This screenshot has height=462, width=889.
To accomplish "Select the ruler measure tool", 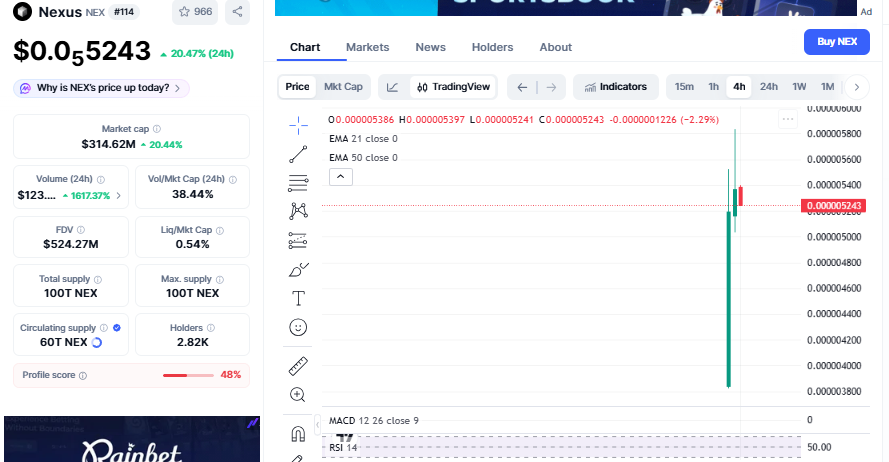I will pyautogui.click(x=298, y=366).
